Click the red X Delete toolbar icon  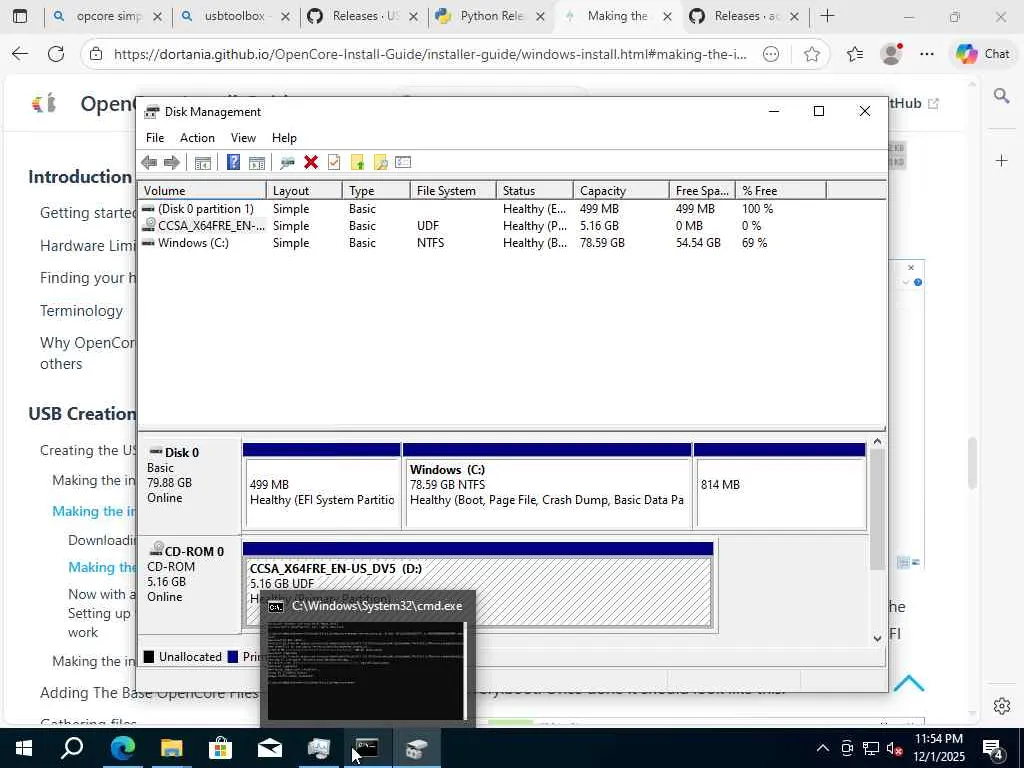[311, 162]
